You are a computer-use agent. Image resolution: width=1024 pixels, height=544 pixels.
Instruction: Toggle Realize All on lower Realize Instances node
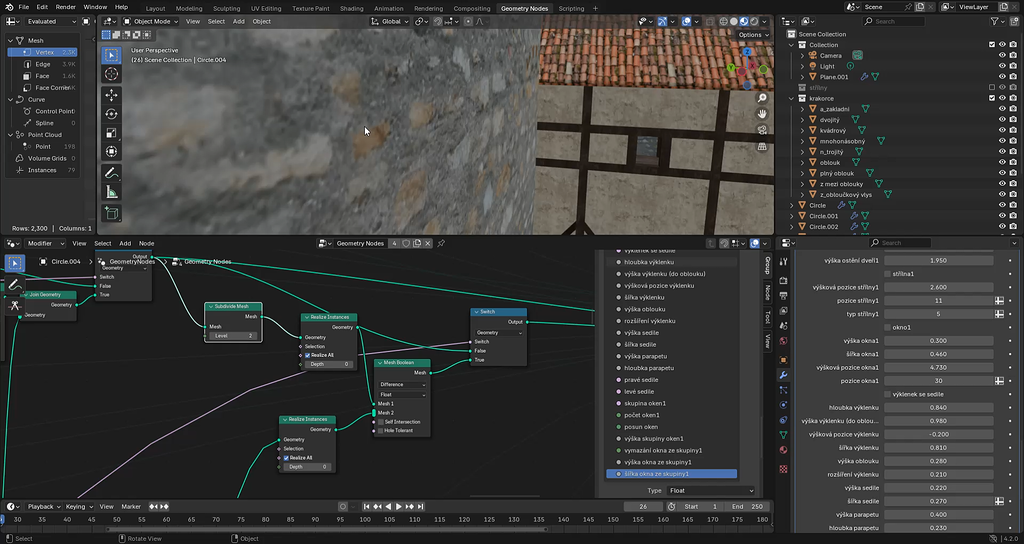[286, 458]
